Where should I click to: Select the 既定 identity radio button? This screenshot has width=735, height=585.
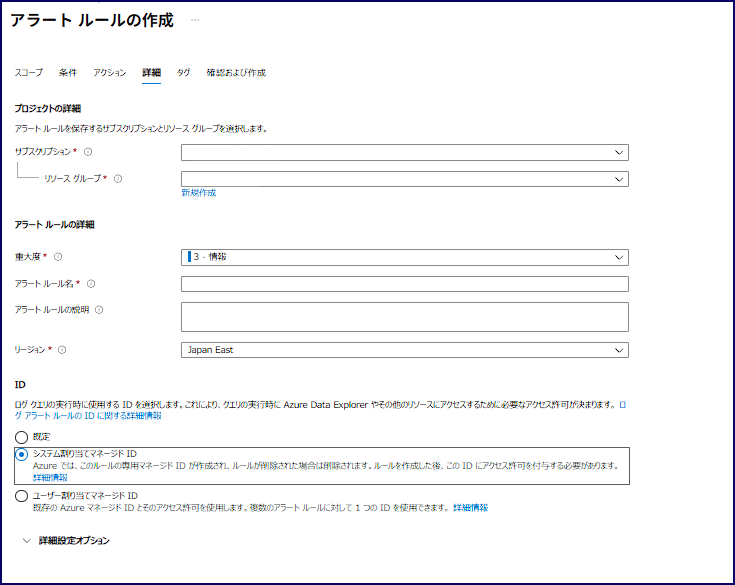[22, 437]
